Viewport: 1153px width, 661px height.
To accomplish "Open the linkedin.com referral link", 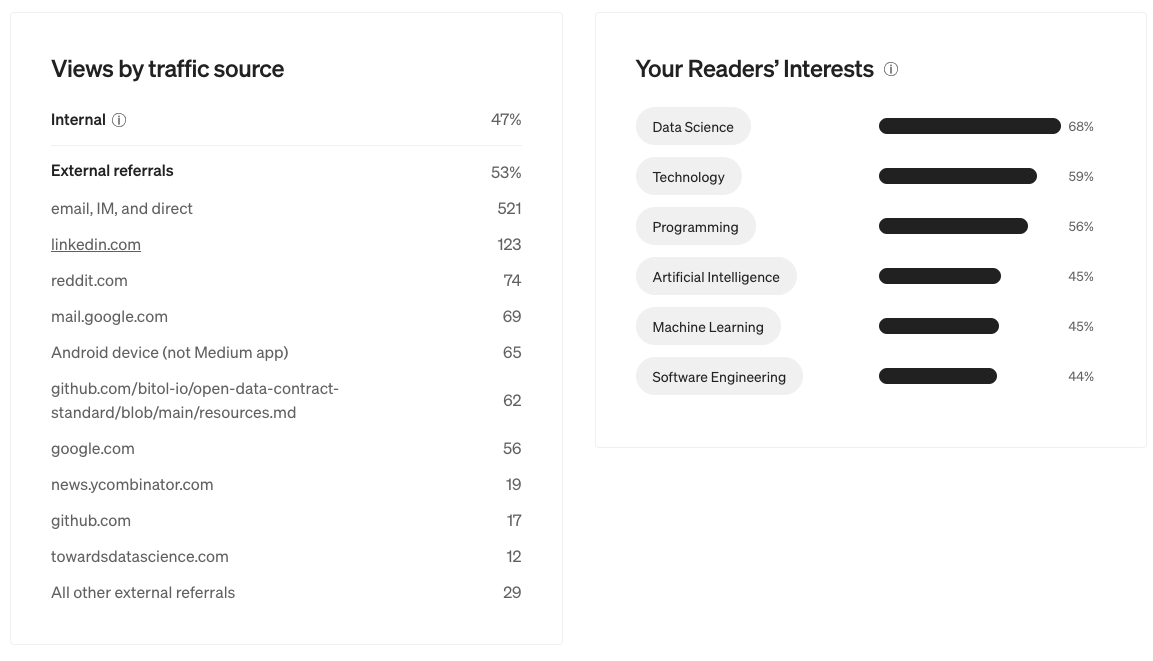I will (x=95, y=244).
